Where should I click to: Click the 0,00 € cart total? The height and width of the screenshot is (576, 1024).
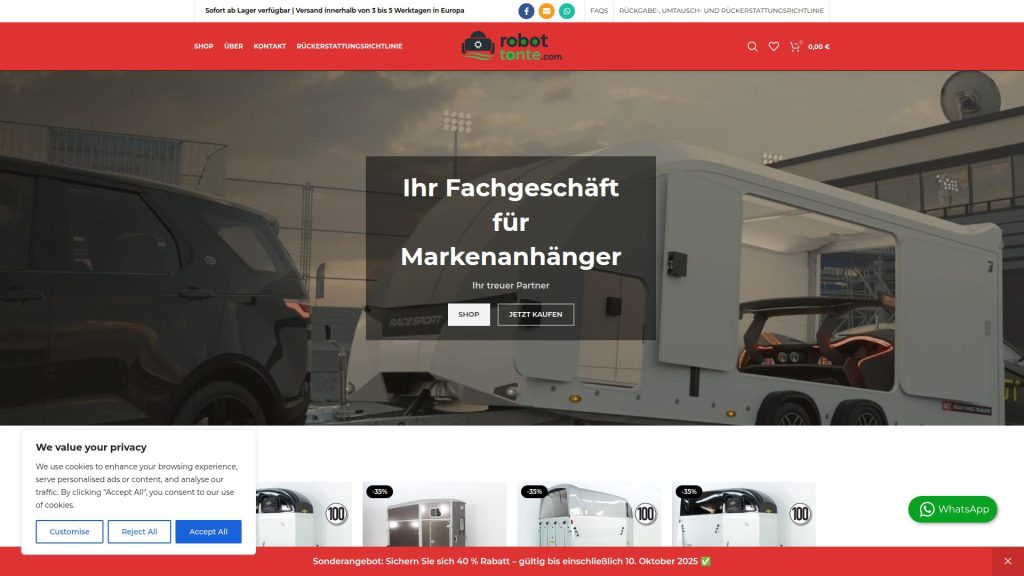(x=819, y=46)
